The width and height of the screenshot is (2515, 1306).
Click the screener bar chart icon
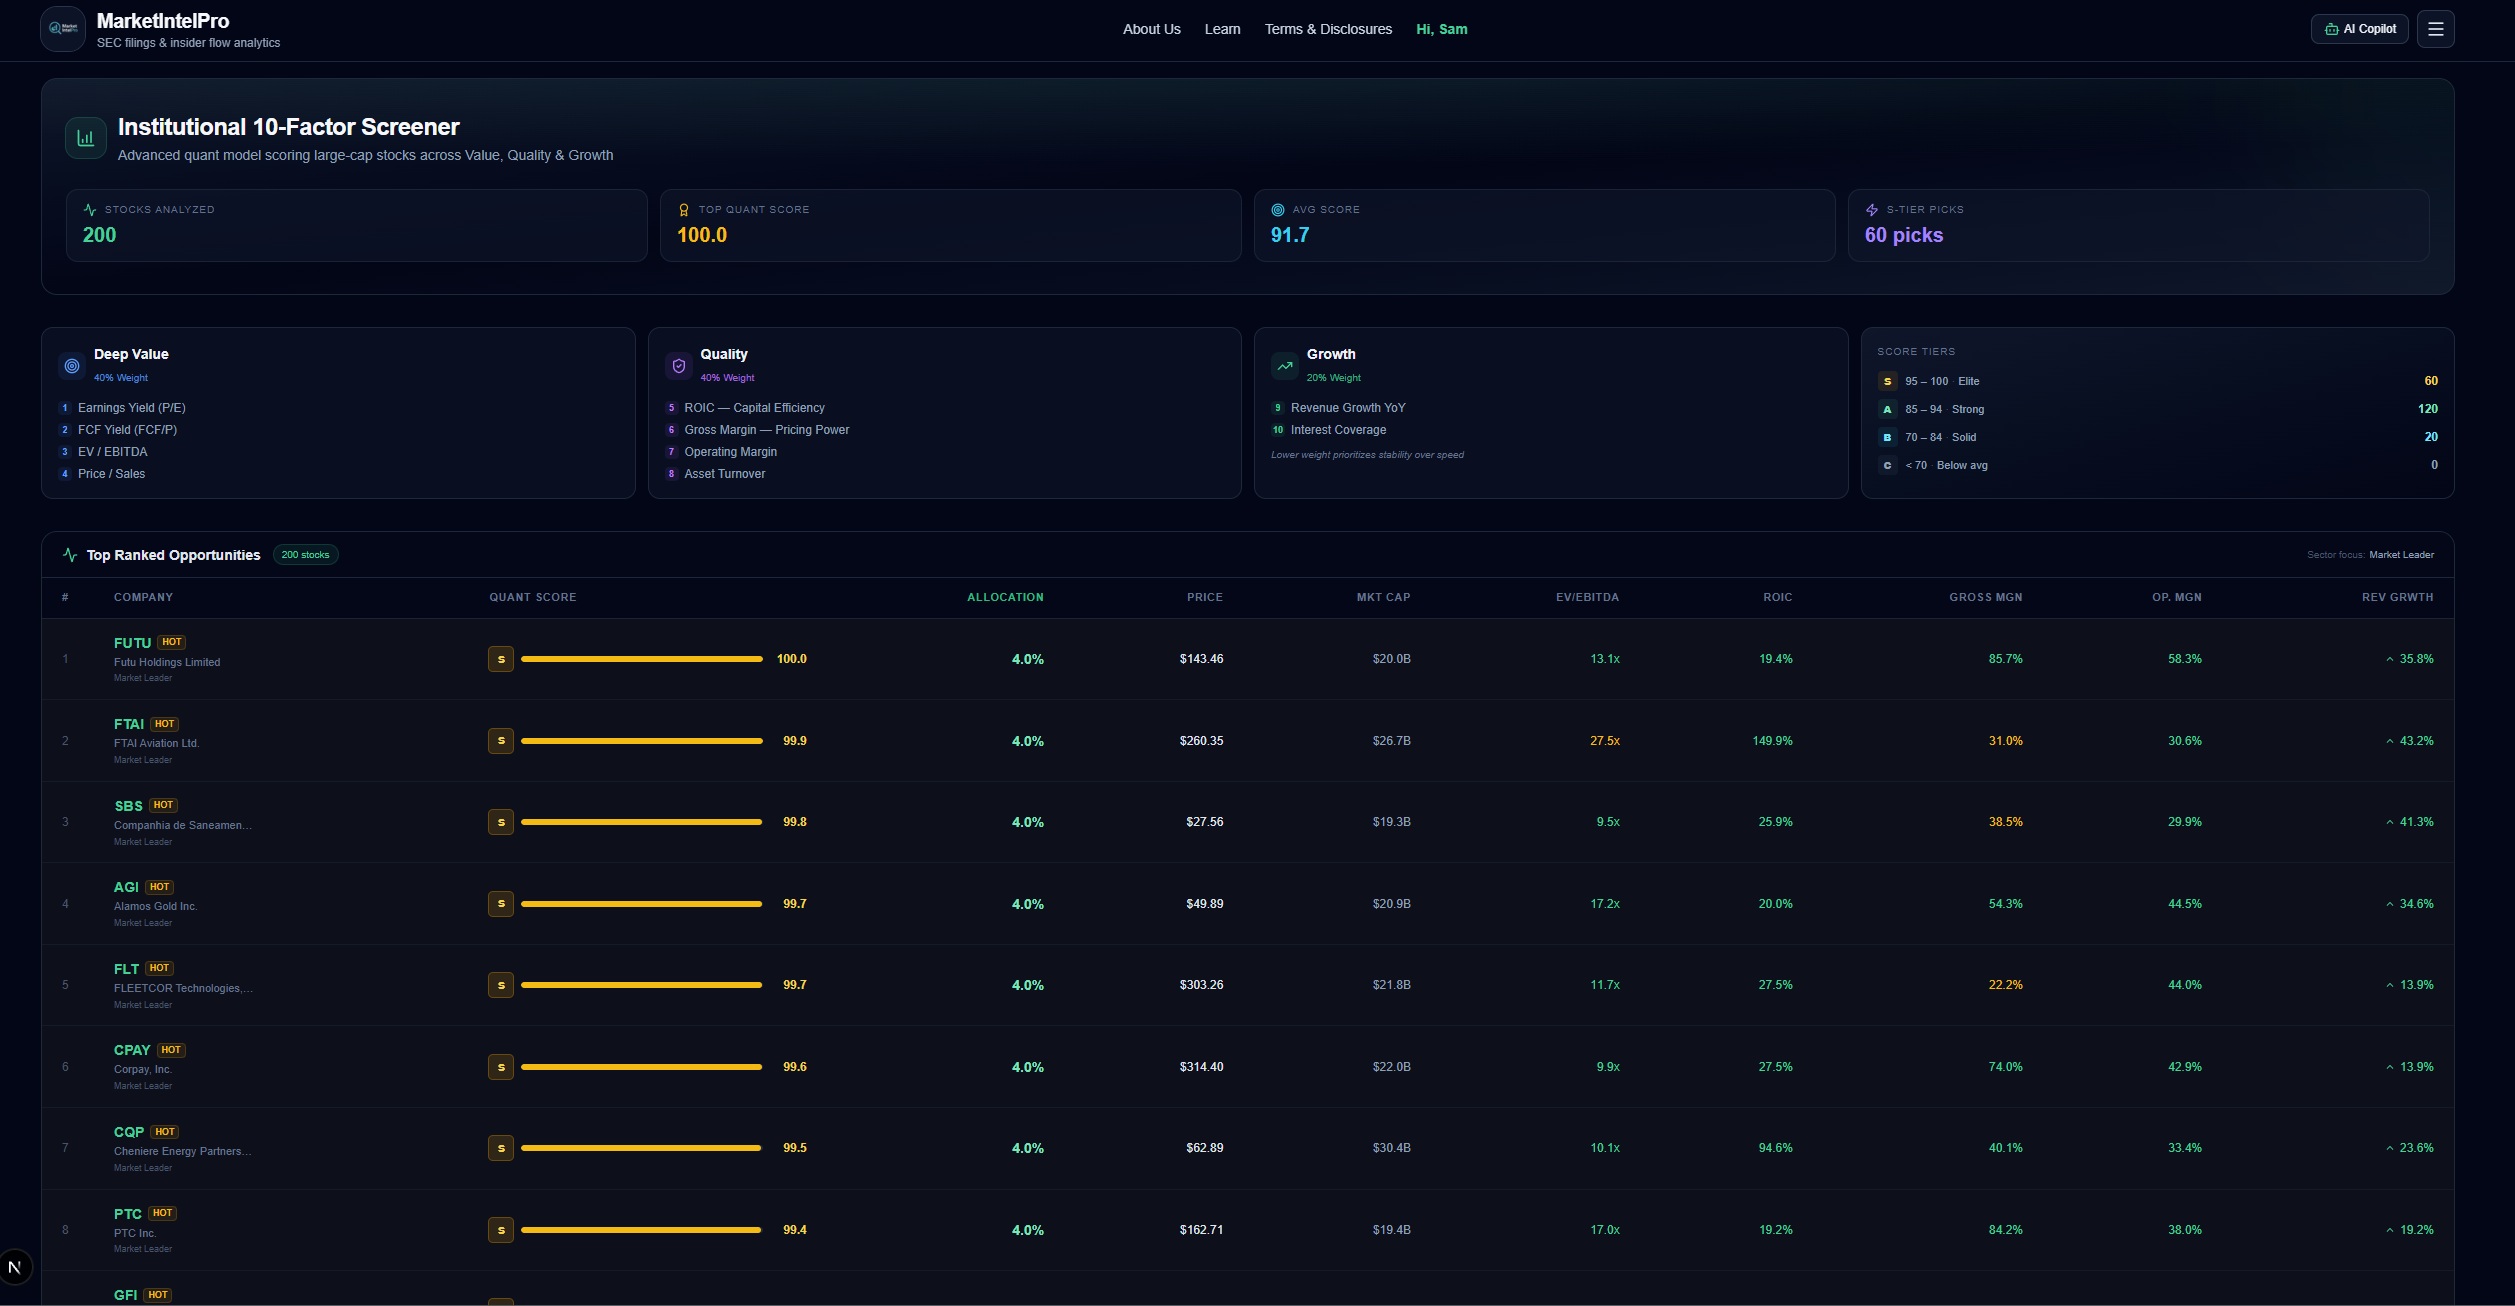click(86, 138)
